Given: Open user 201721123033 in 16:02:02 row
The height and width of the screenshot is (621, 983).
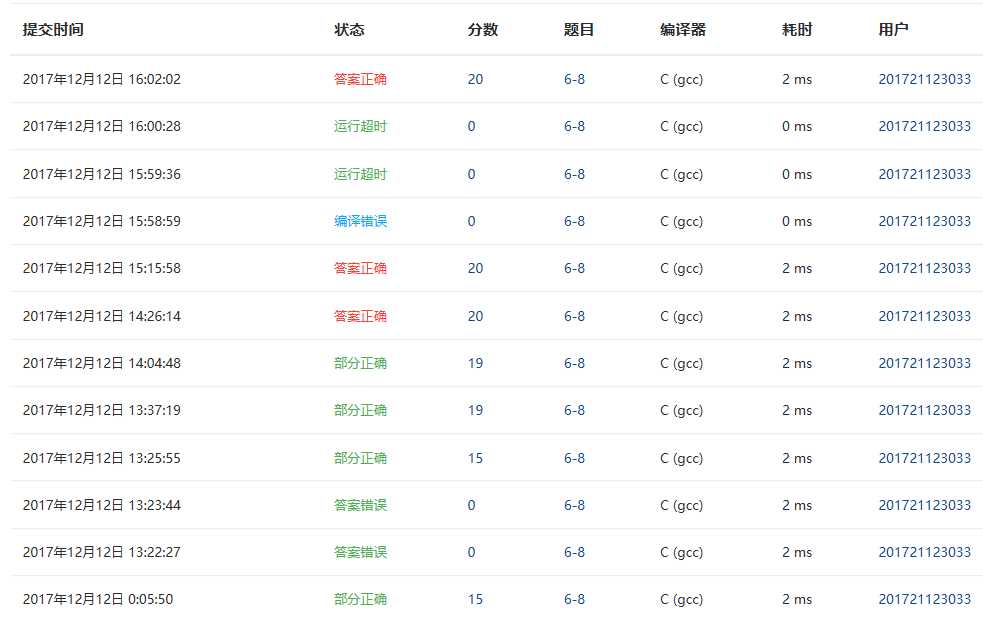Looking at the screenshot, I should (x=925, y=79).
